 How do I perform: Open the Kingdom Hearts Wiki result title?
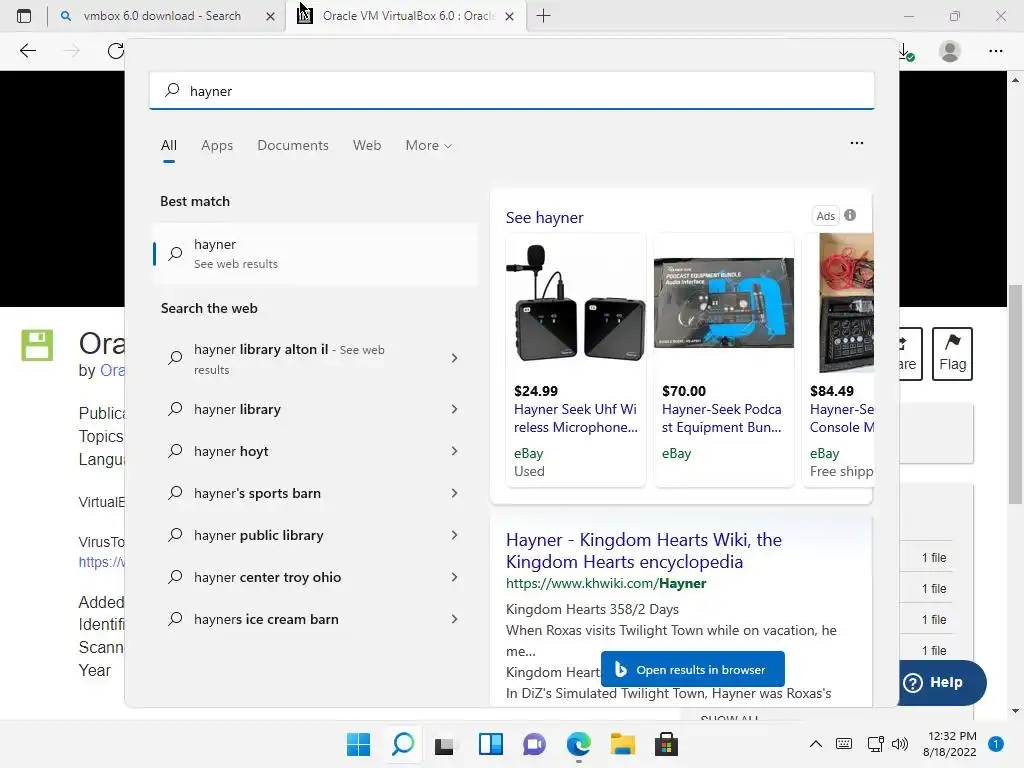643,551
